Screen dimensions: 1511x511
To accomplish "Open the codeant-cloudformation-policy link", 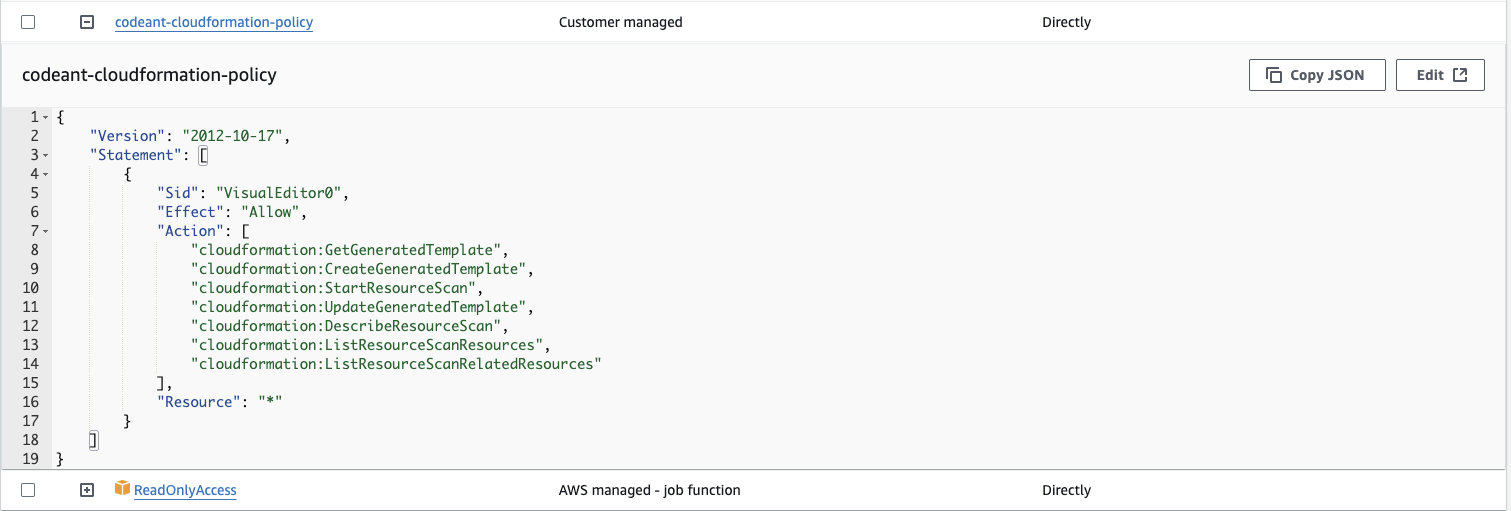I will (x=214, y=22).
